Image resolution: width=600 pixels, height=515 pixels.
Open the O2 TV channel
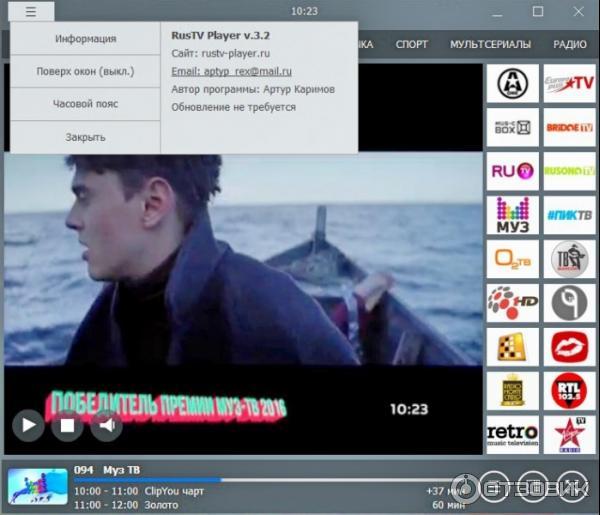512,259
